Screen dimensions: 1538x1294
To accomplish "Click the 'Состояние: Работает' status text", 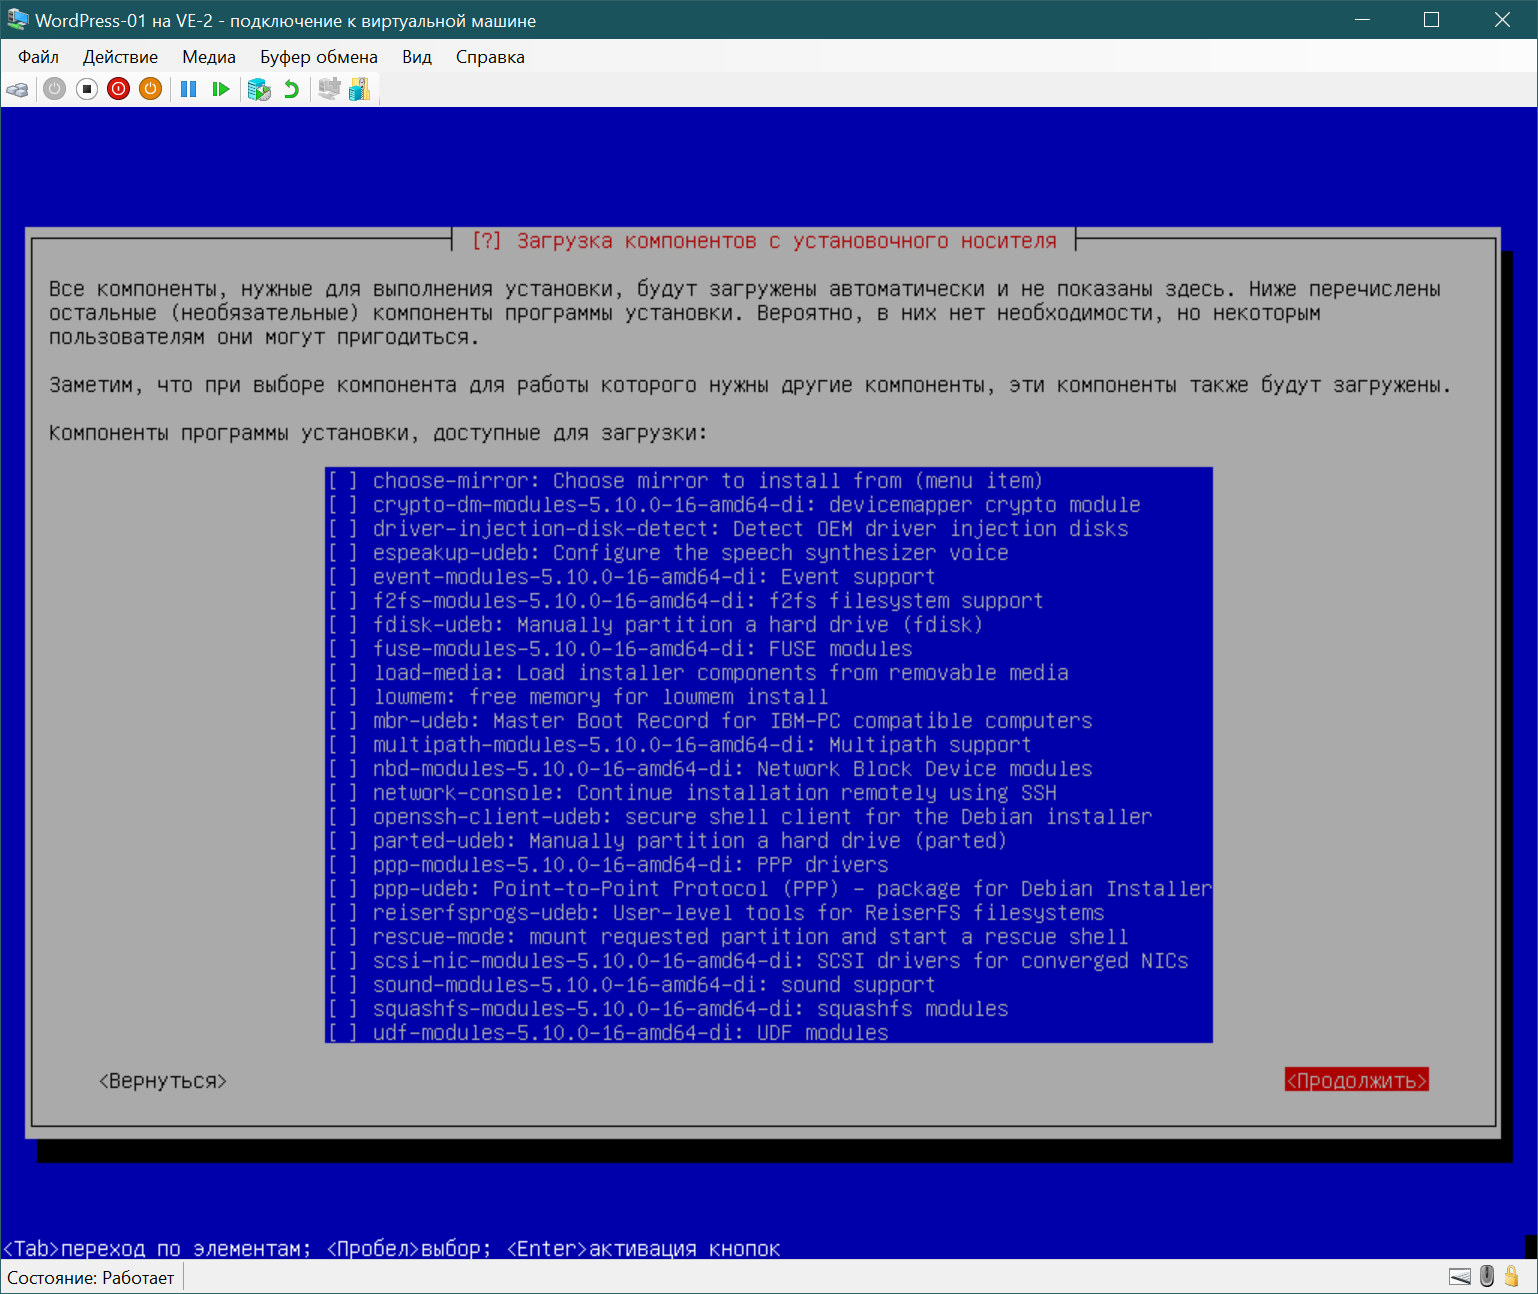I will coord(91,1278).
